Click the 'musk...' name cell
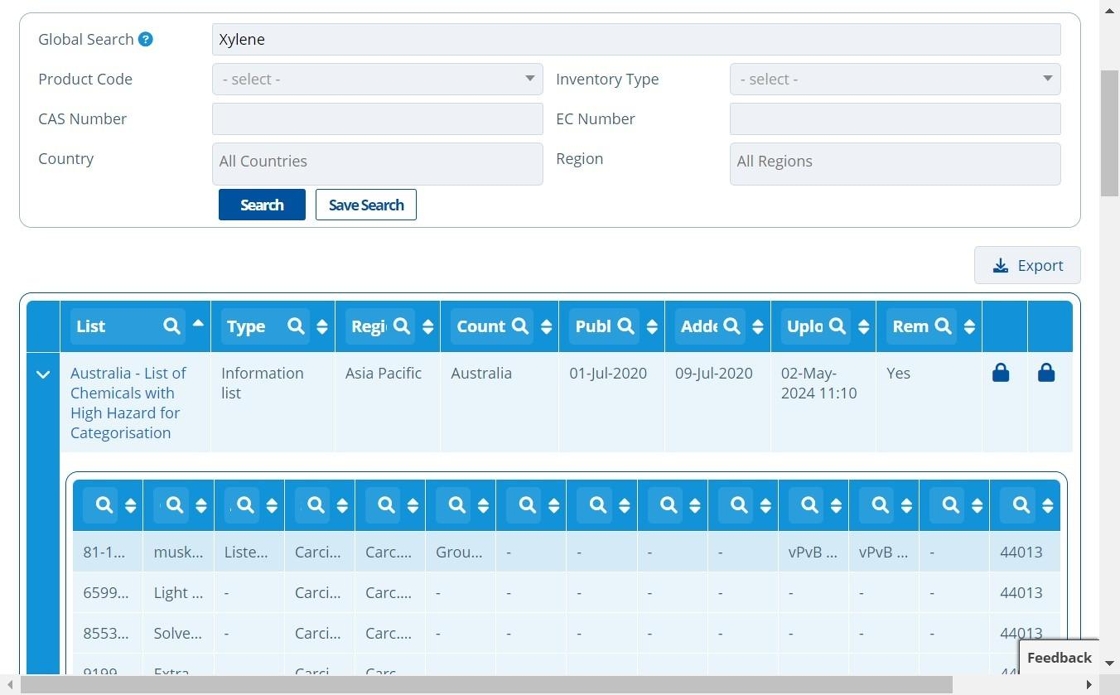Image resolution: width=1120 pixels, height=695 pixels. [x=178, y=551]
